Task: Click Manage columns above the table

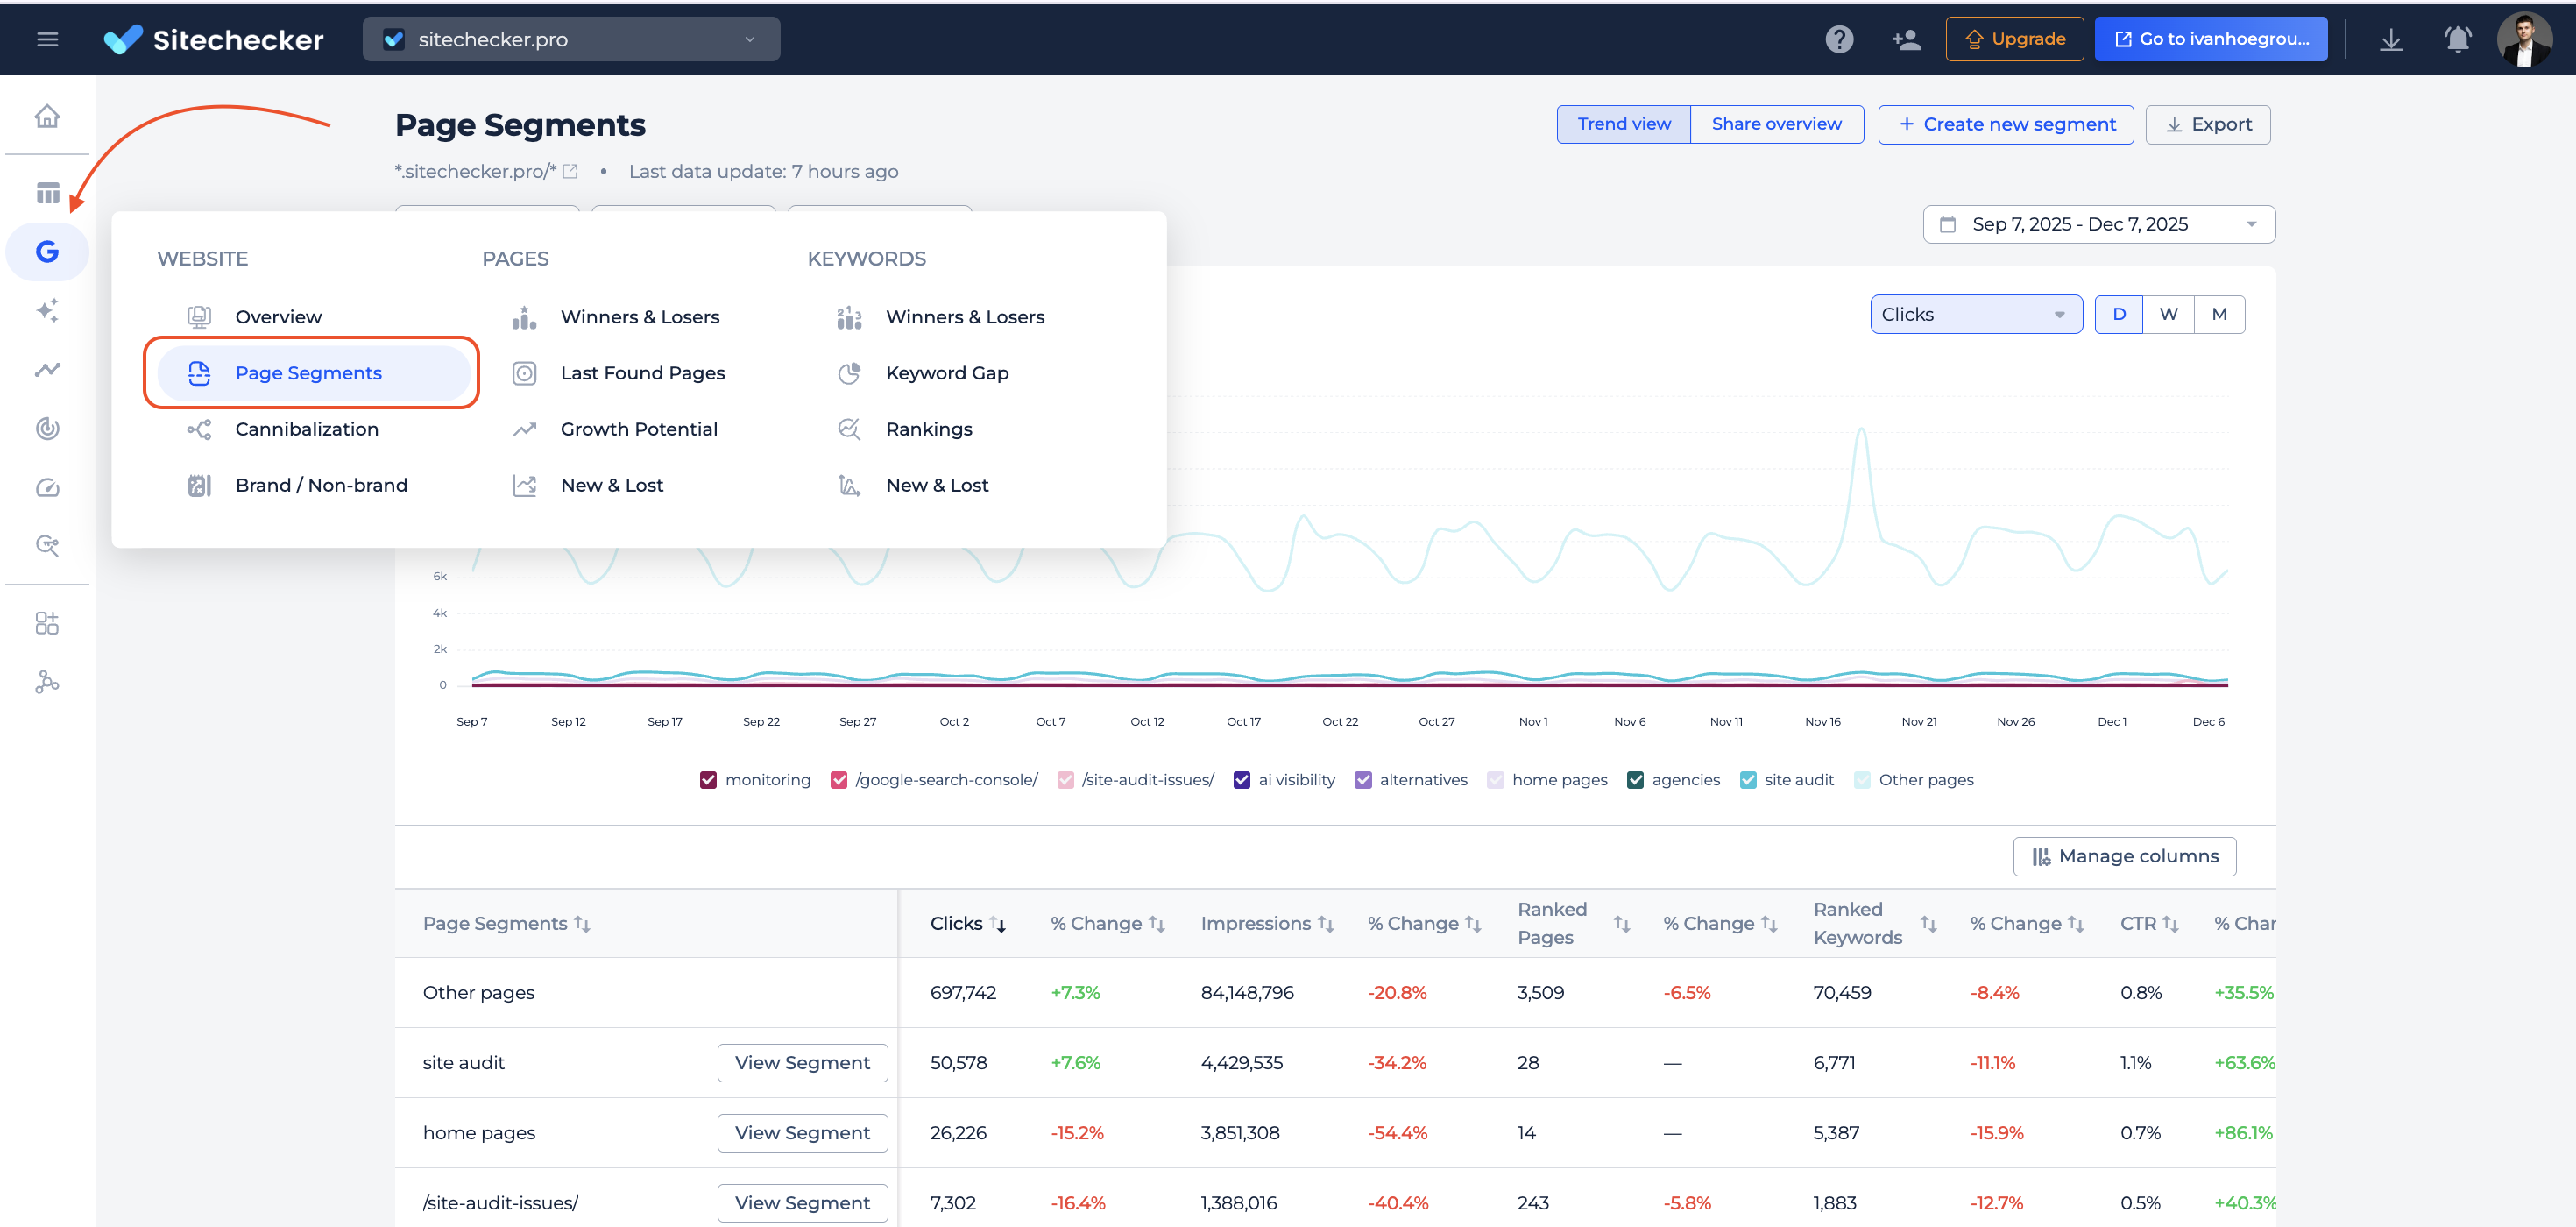Action: [x=2124, y=856]
